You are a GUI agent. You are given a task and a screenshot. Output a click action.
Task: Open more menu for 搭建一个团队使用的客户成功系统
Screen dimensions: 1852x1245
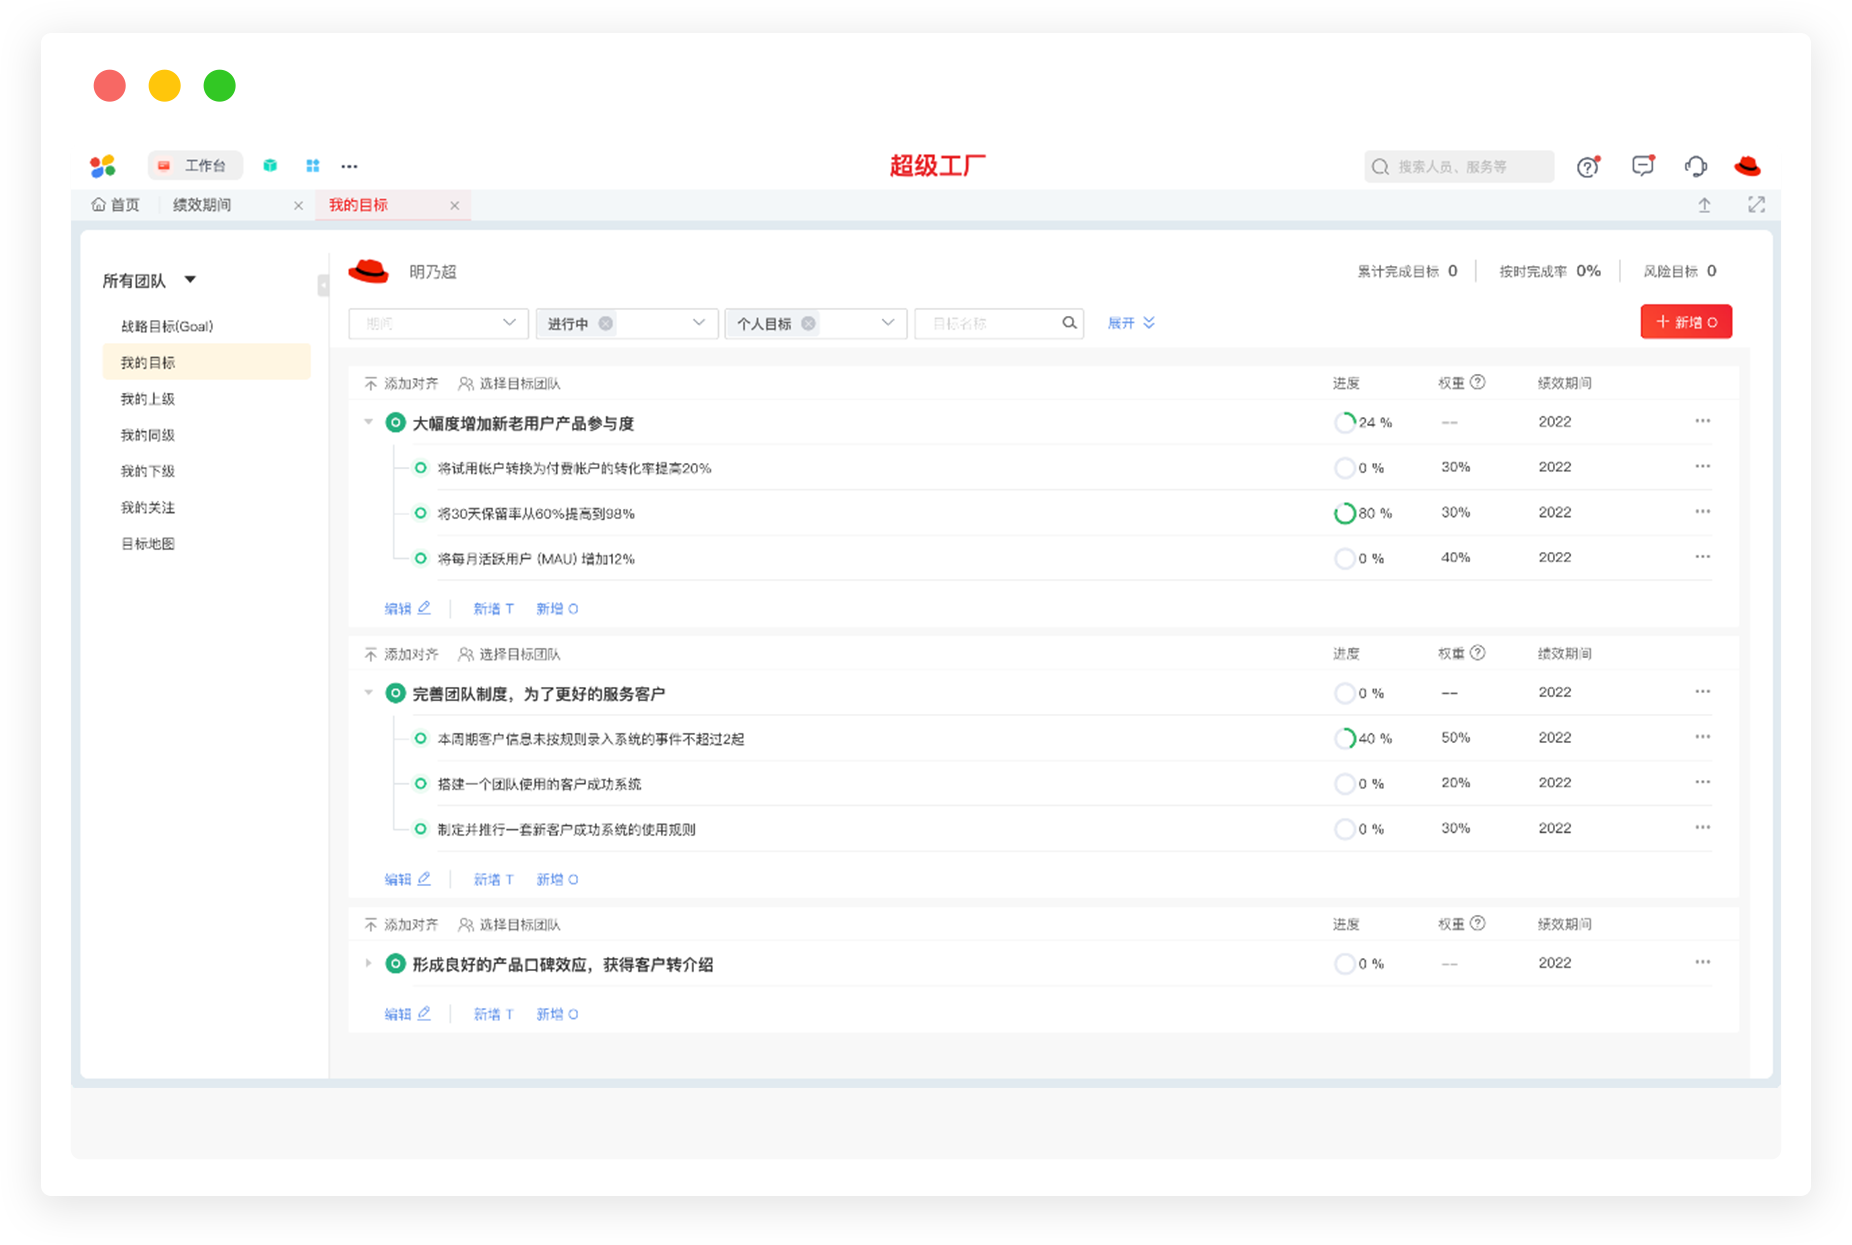coord(1702,783)
